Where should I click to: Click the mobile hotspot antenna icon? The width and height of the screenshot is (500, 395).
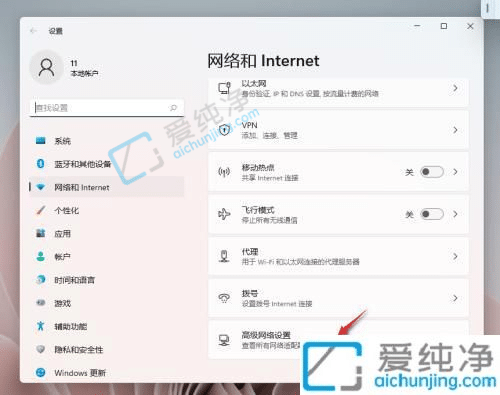pyautogui.click(x=224, y=172)
